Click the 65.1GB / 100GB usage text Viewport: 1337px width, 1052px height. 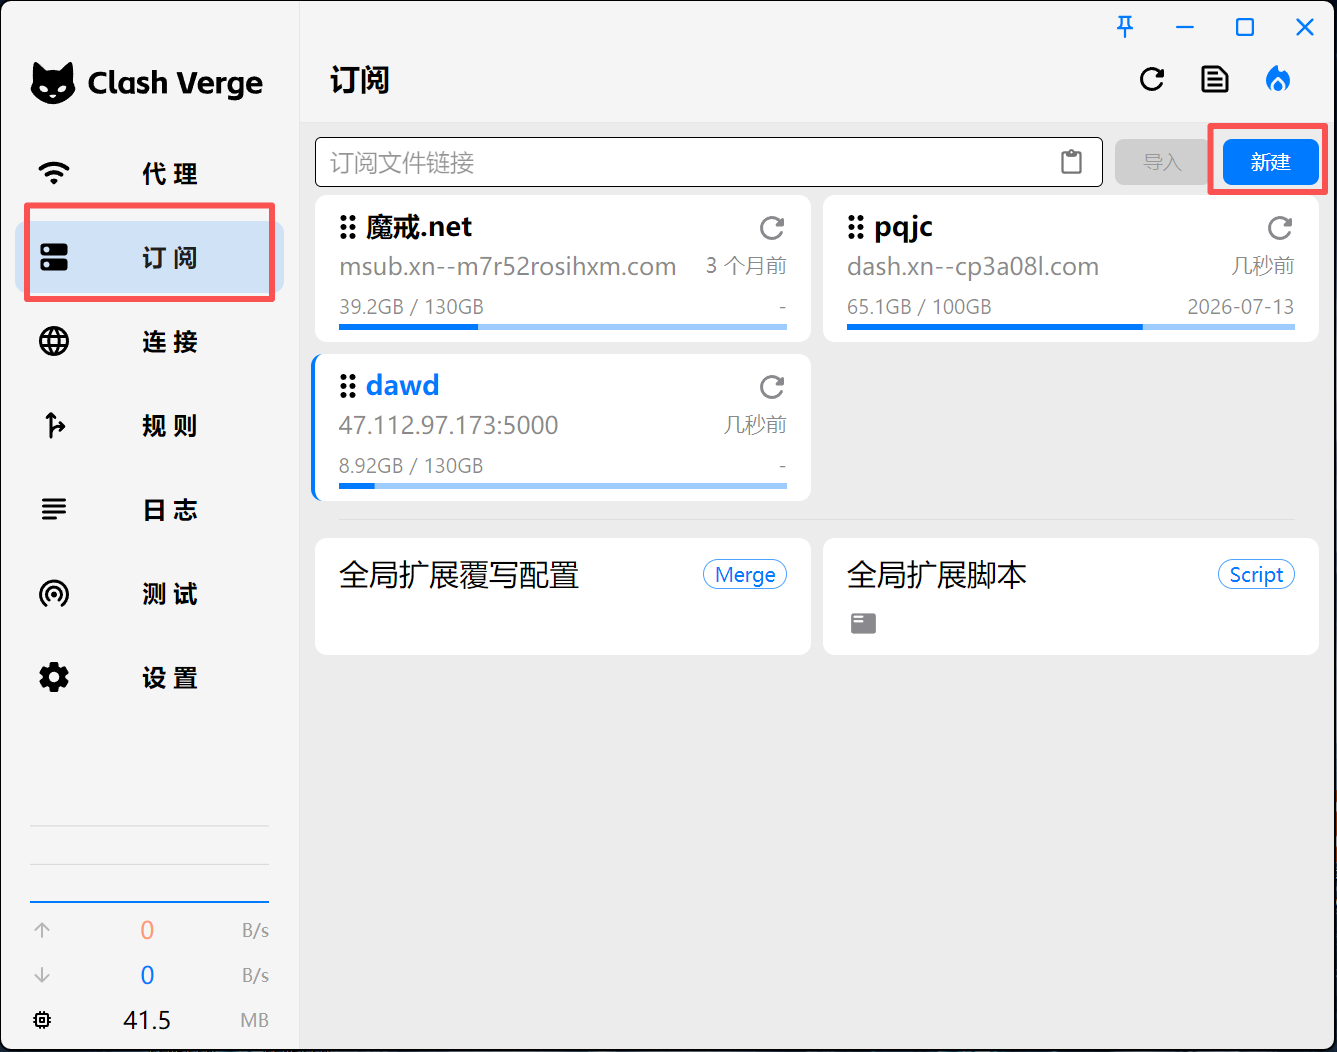tap(919, 307)
